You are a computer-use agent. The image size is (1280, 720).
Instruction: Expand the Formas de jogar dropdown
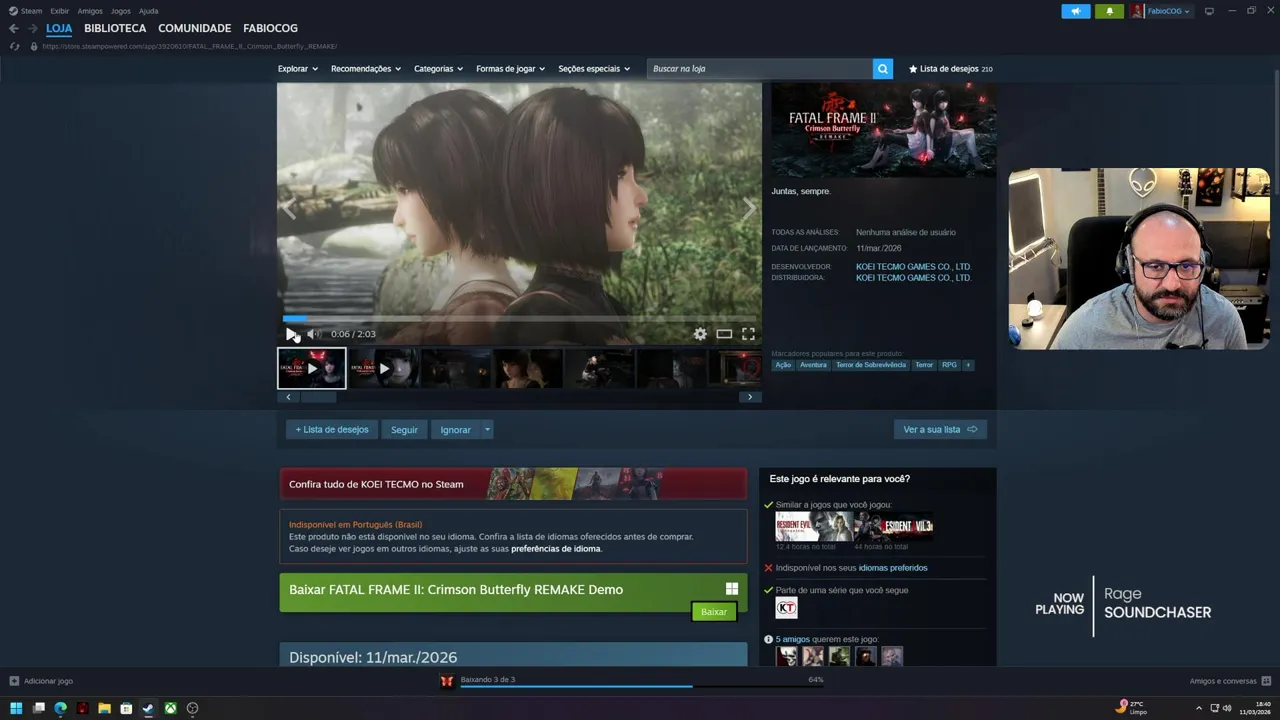pos(511,69)
